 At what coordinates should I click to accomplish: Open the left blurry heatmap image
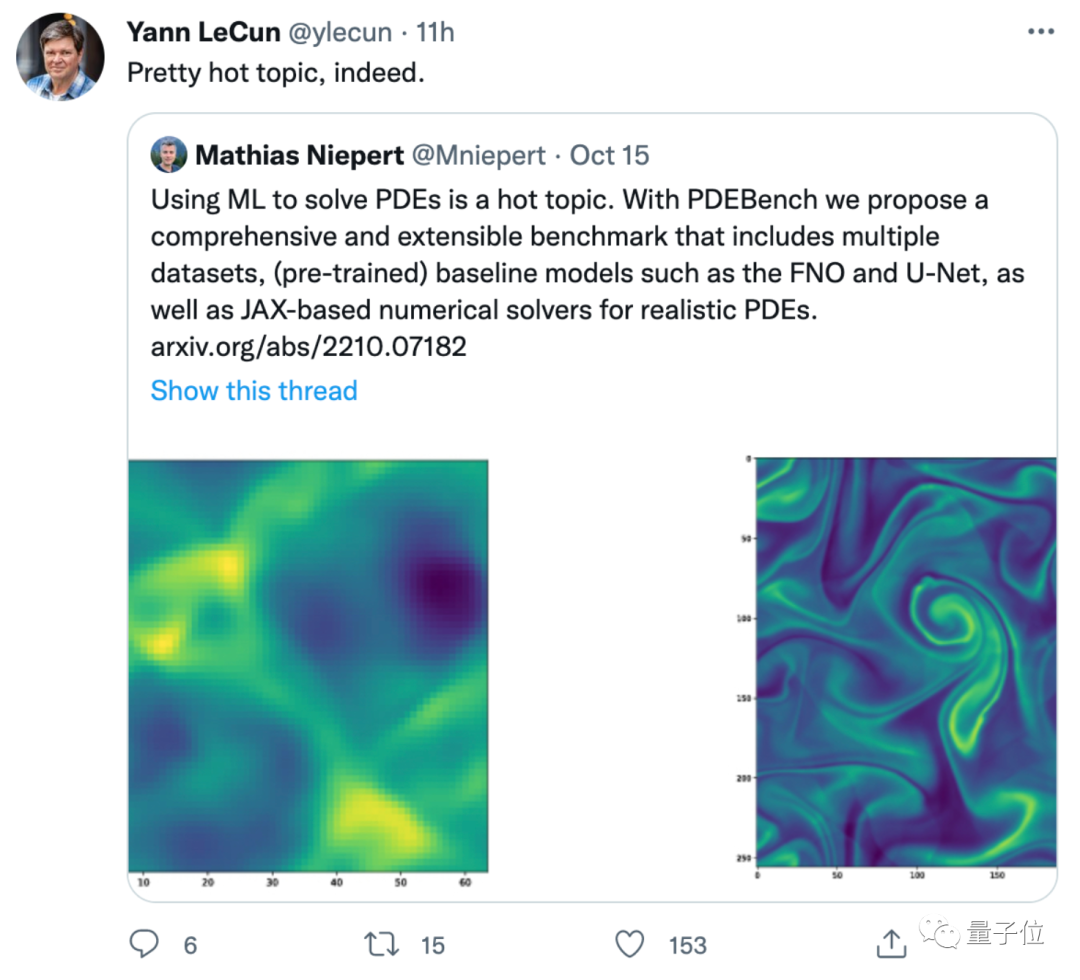click(x=308, y=665)
